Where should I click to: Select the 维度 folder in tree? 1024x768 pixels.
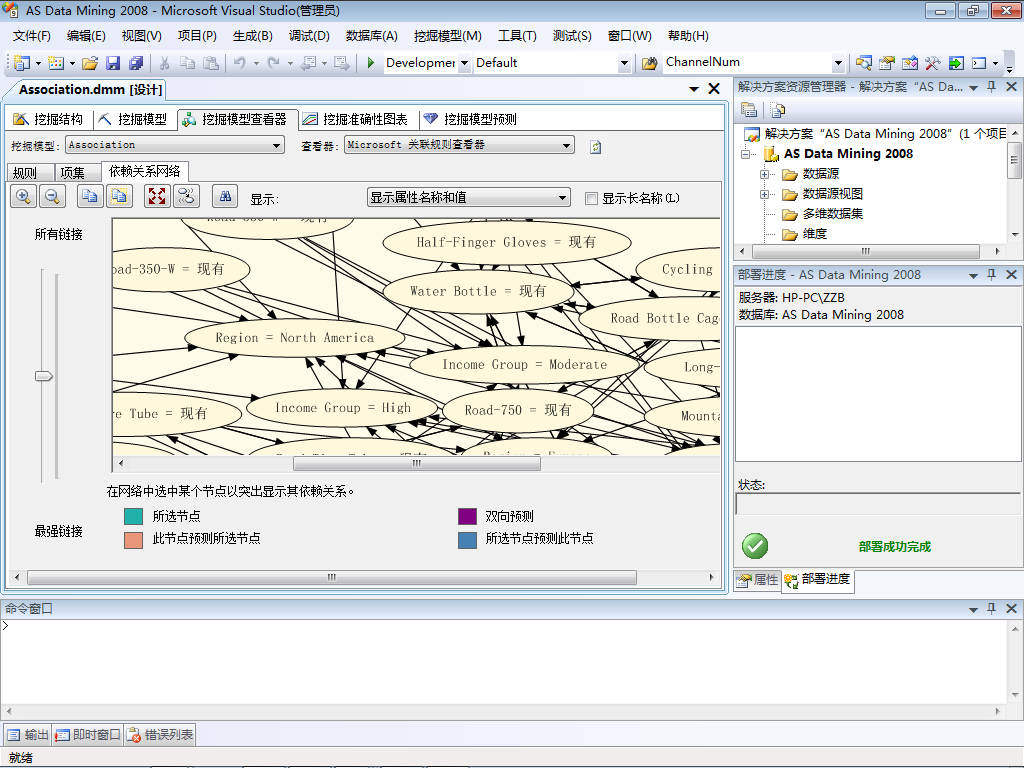click(x=814, y=234)
